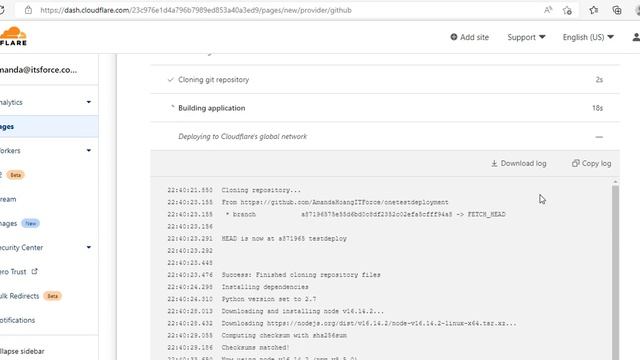Open the browser Favorites list icon
The height and width of the screenshot is (360, 640).
pos(594,10)
